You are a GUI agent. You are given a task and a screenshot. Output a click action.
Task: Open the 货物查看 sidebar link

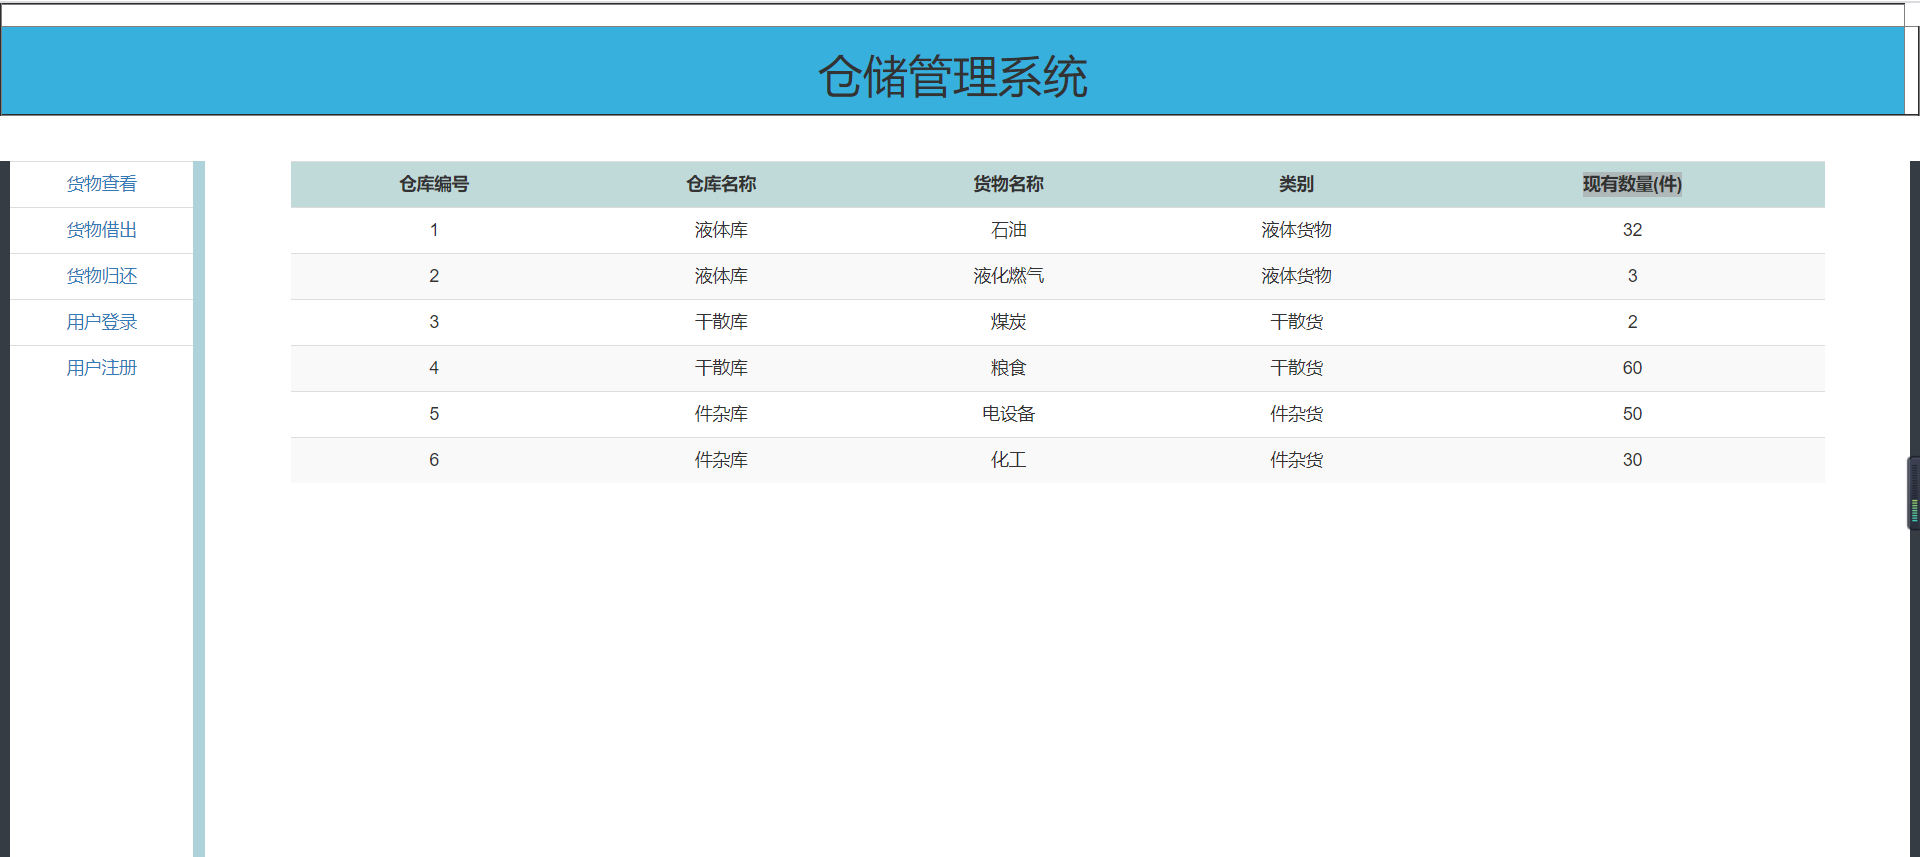(x=101, y=184)
